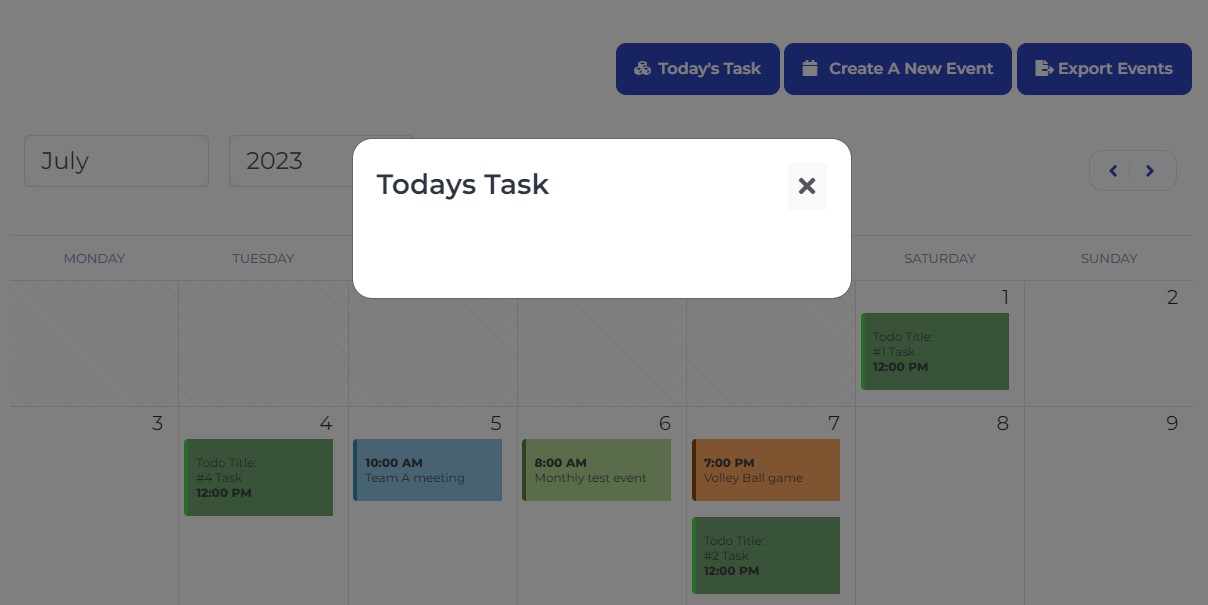Open Today's Task from the toolbar
Image resolution: width=1208 pixels, height=605 pixels.
coord(697,68)
